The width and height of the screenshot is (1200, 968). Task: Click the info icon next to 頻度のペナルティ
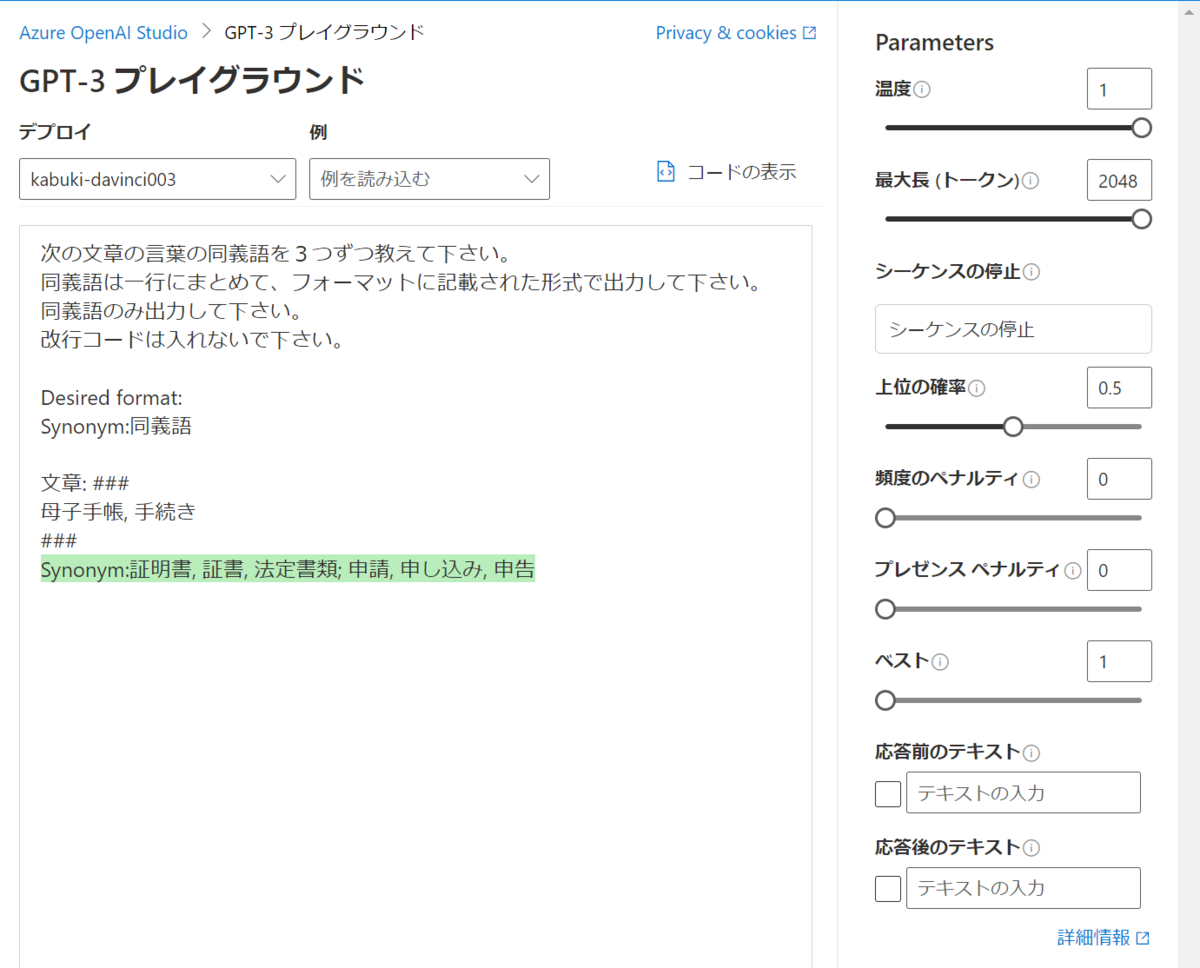click(x=1032, y=479)
